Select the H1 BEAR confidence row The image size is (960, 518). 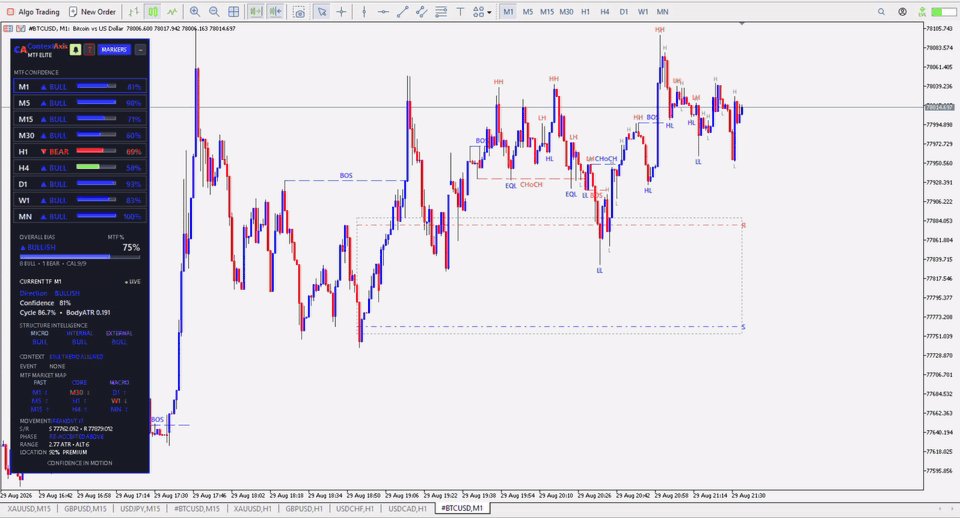pyautogui.click(x=80, y=151)
